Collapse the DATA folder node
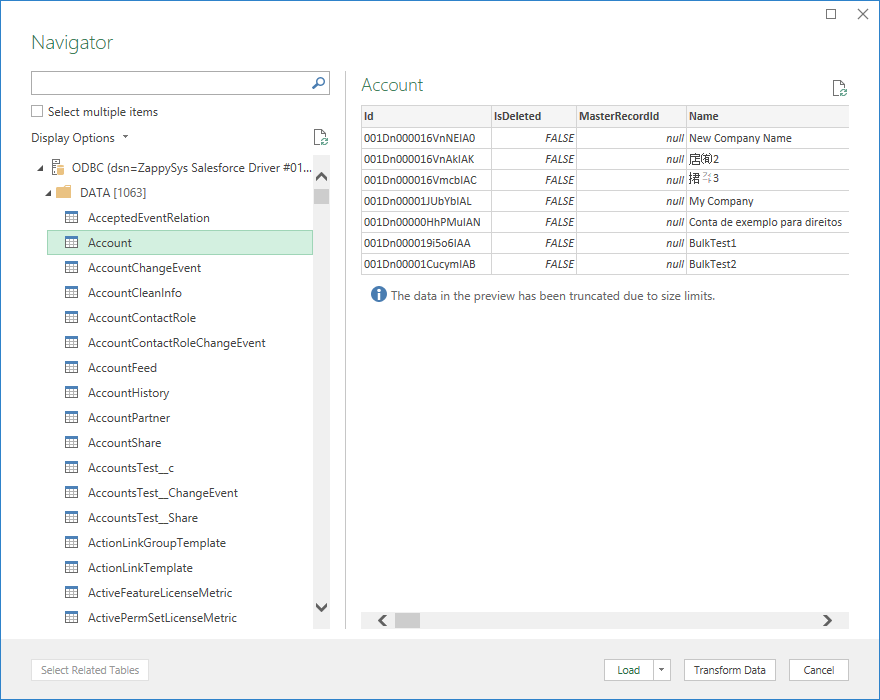This screenshot has width=880, height=700. point(47,192)
